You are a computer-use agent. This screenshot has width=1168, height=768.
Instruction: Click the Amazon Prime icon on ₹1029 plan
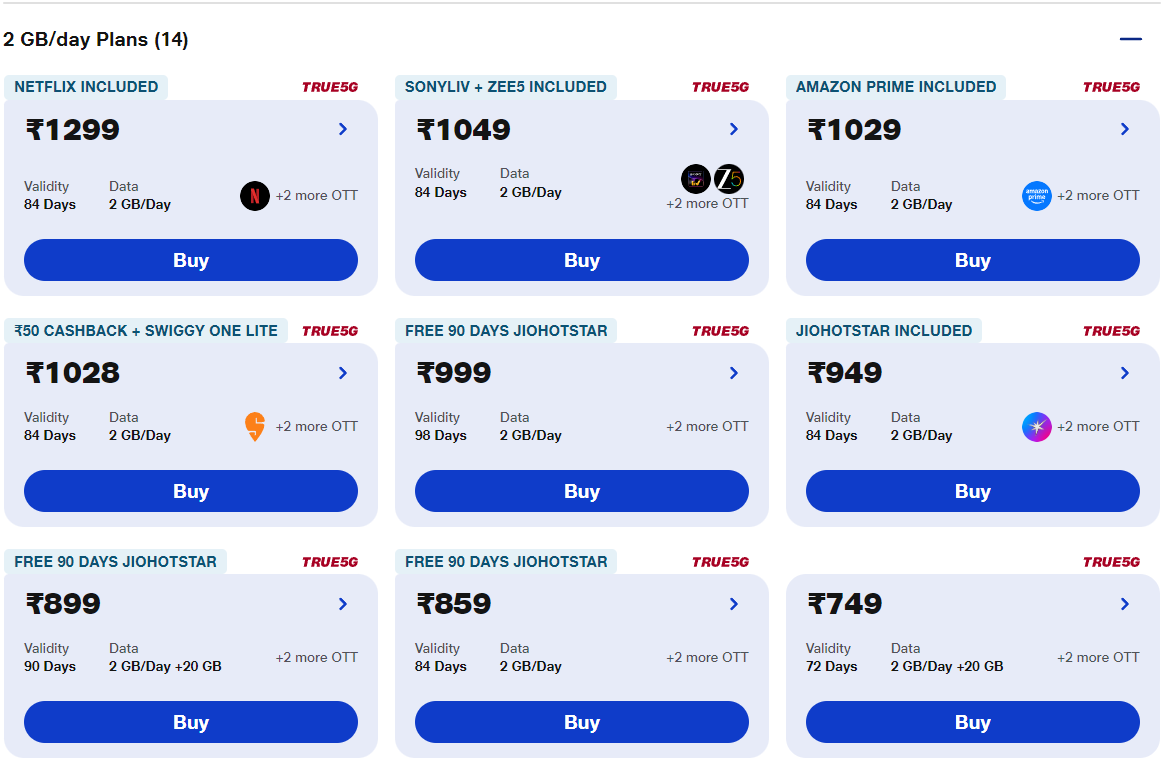[1037, 196]
